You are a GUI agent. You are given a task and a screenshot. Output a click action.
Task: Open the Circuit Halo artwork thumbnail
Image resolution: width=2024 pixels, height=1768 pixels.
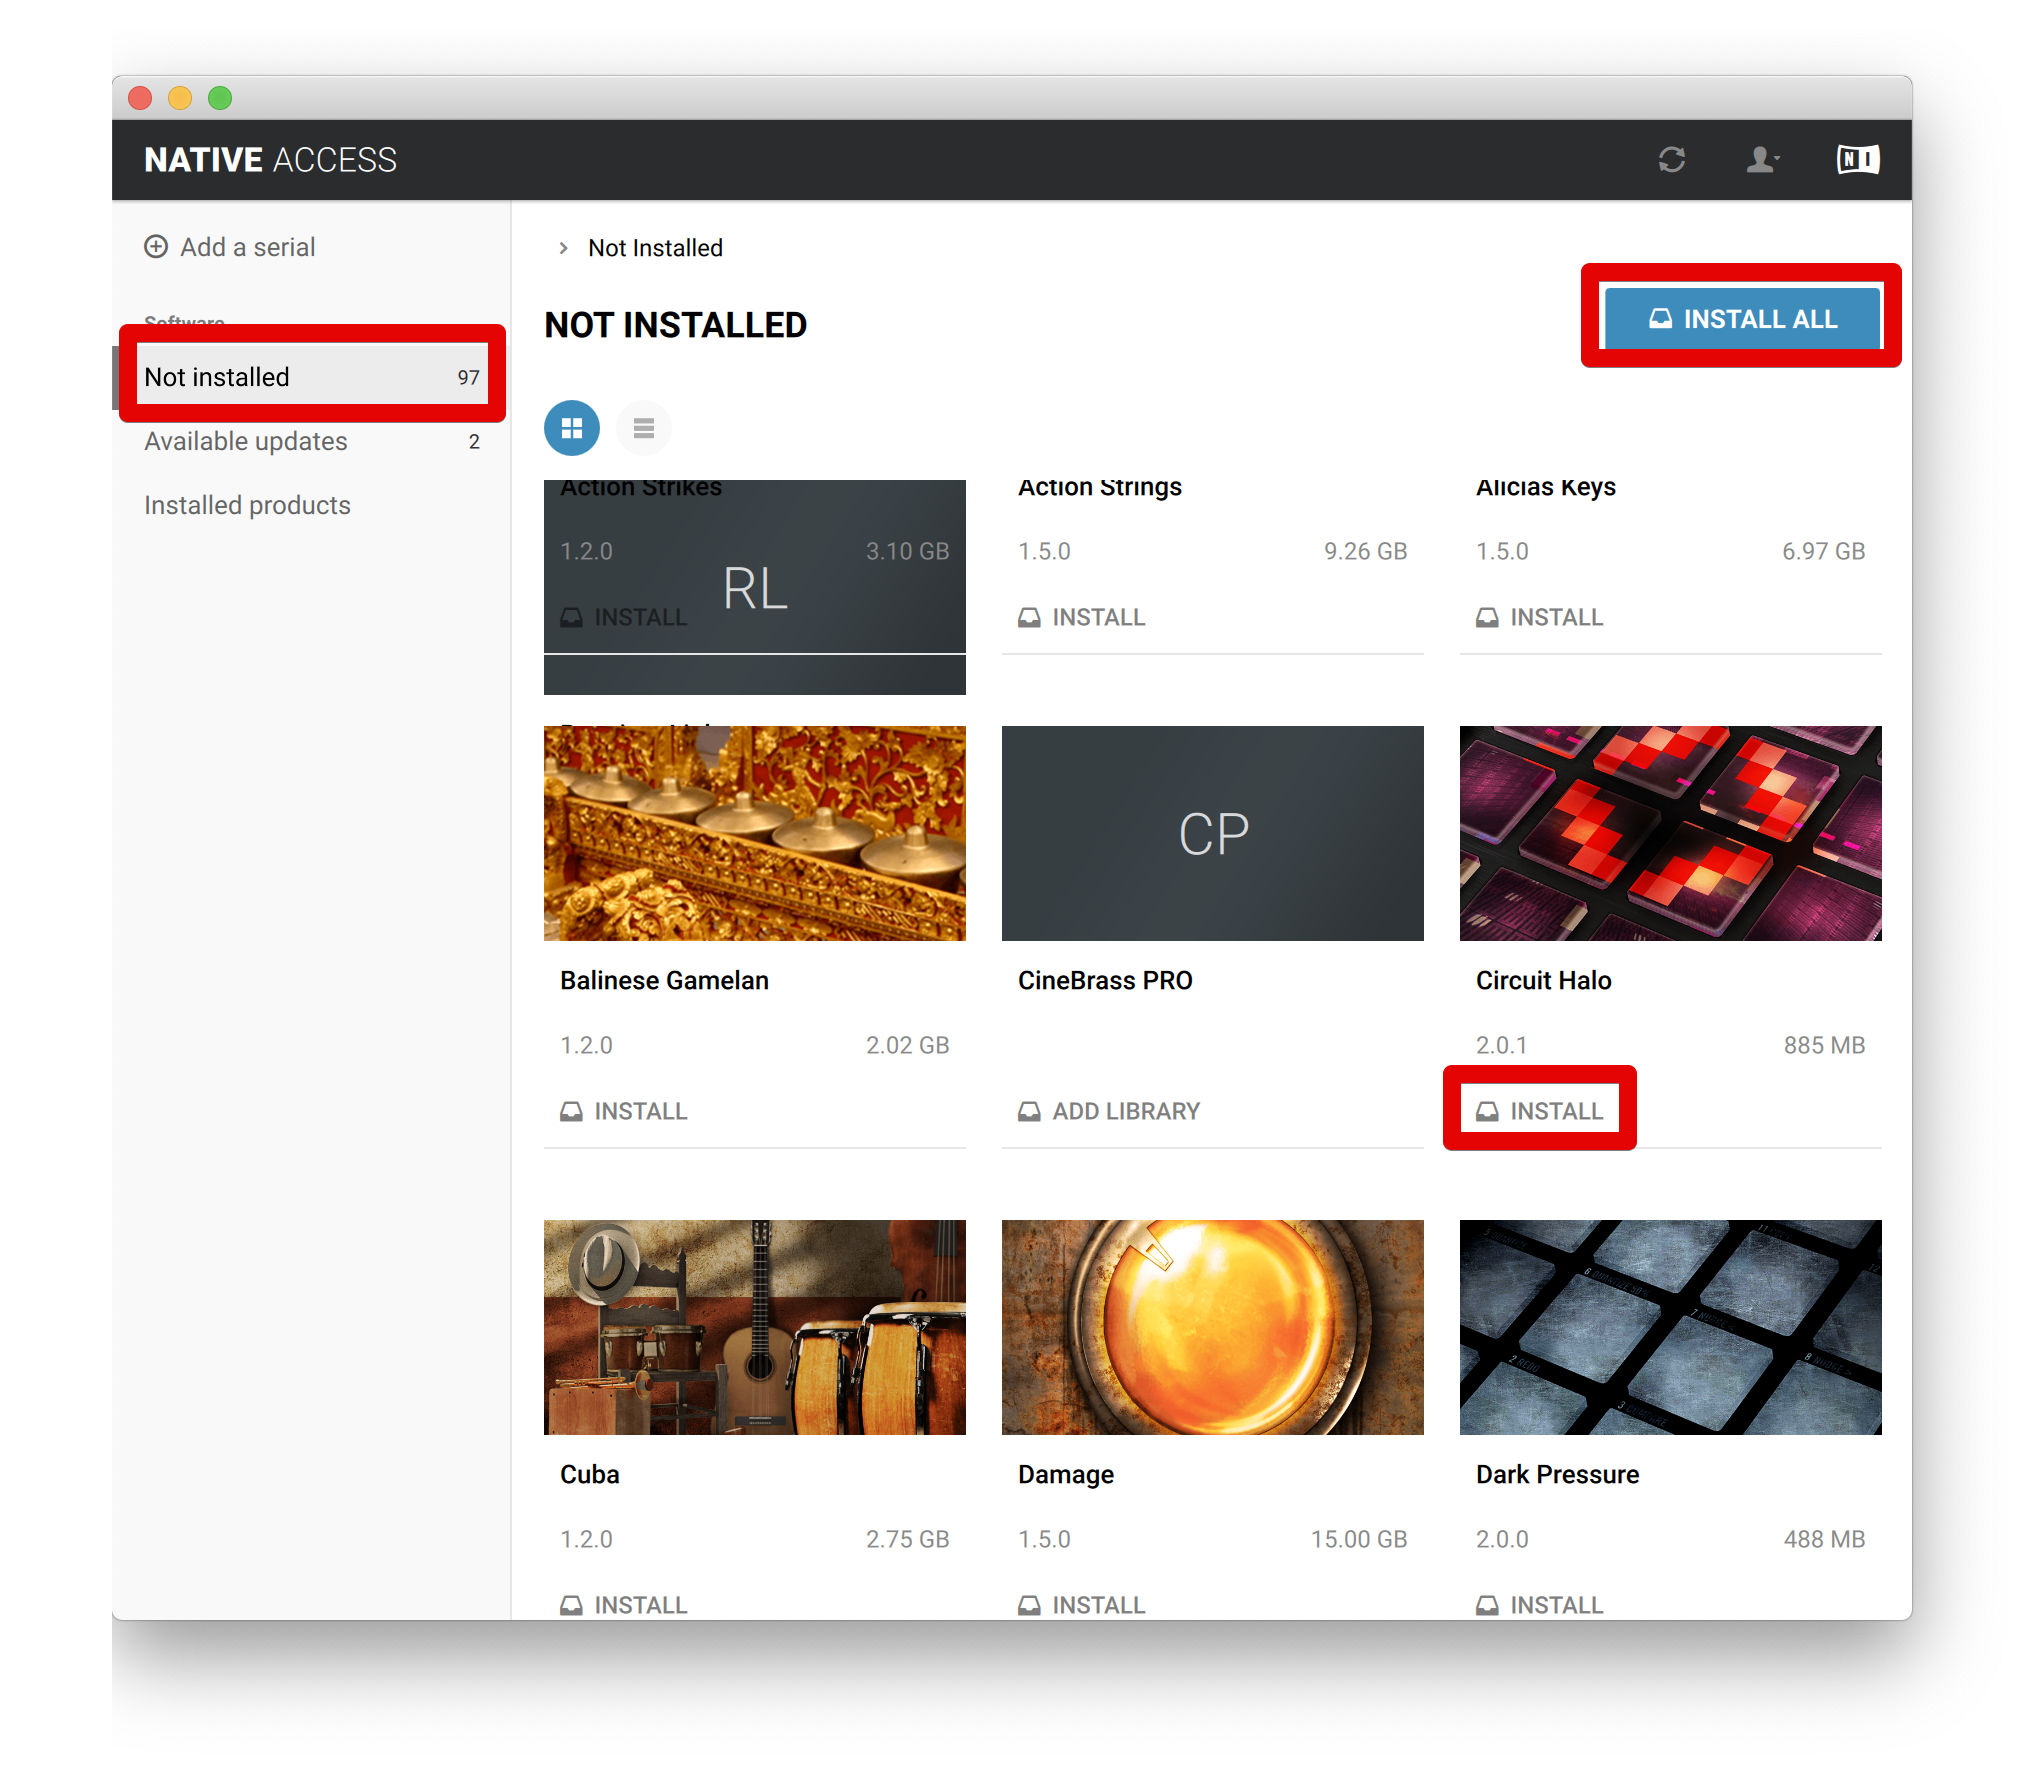1671,833
